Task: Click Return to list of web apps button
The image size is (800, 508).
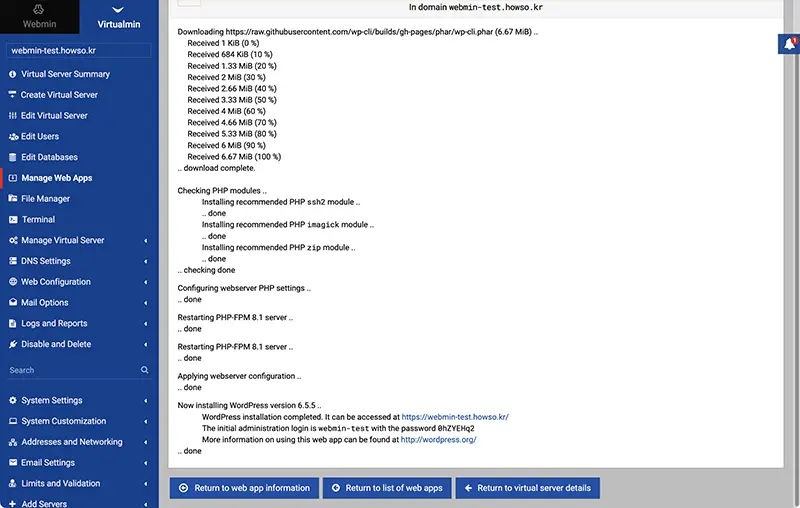Action: coord(387,488)
